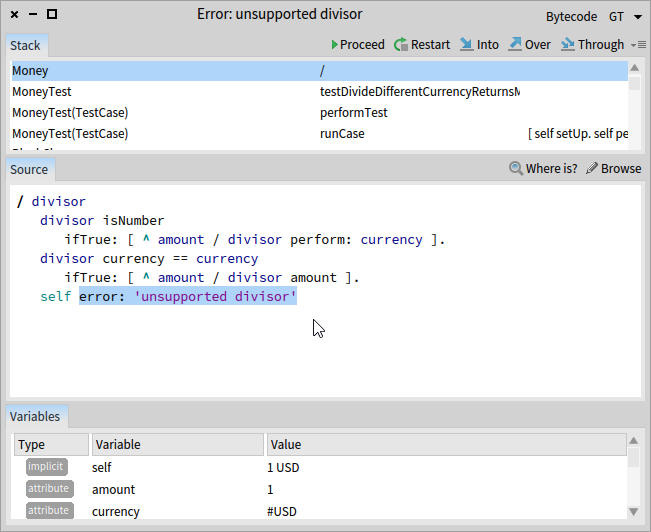Open the stack toolbar overflow menu
This screenshot has width=651, height=532.
click(639, 44)
